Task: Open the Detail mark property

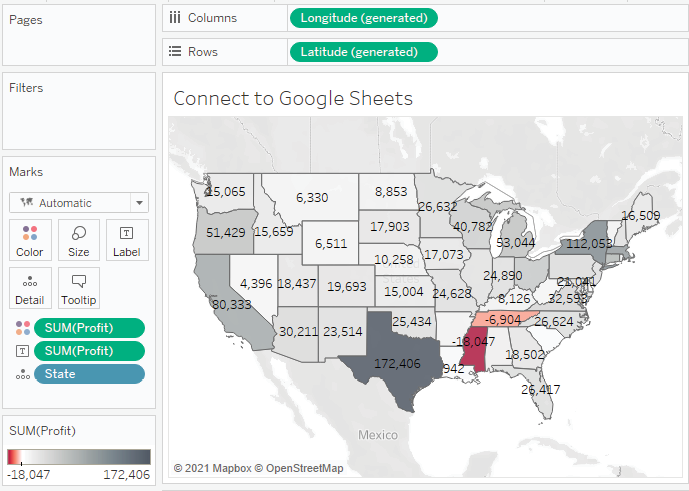Action: pos(30,288)
